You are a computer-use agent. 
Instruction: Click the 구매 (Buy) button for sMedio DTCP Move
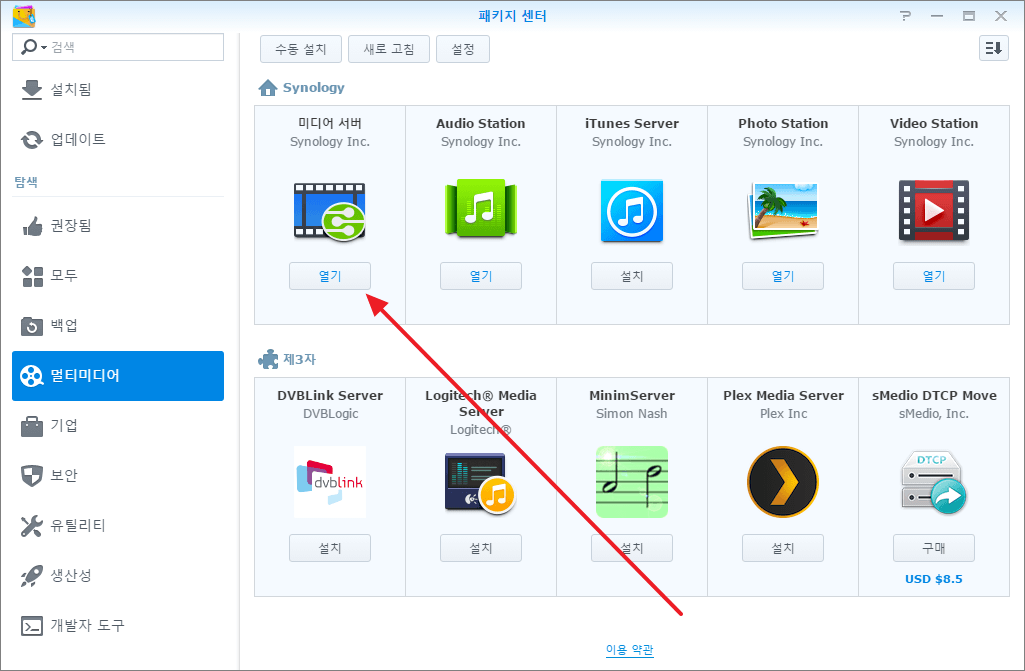933,548
